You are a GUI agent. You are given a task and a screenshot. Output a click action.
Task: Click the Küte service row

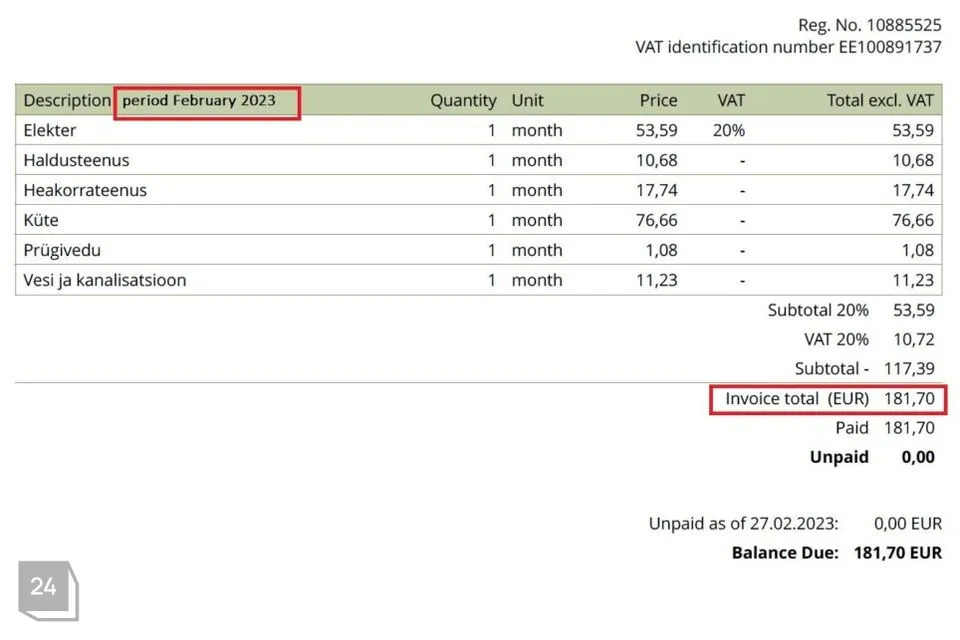click(41, 220)
